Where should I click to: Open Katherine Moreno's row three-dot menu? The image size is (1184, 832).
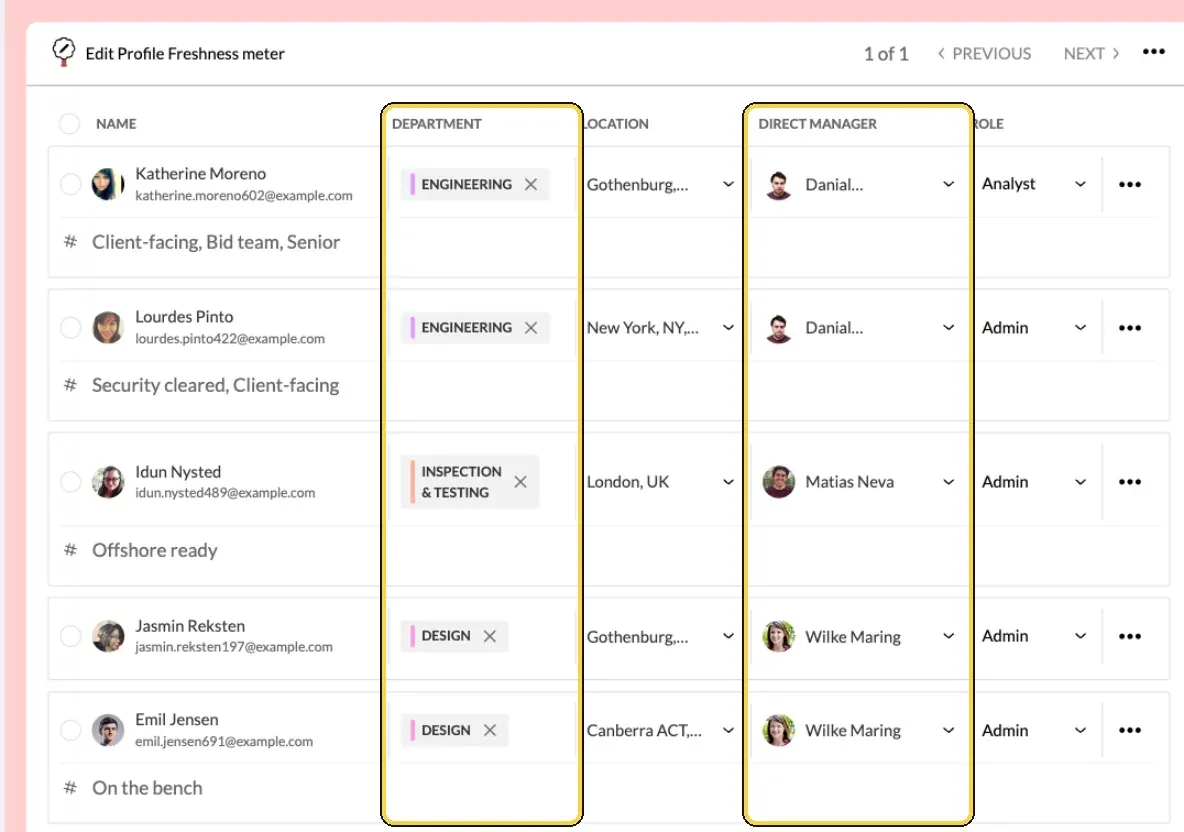[1130, 184]
